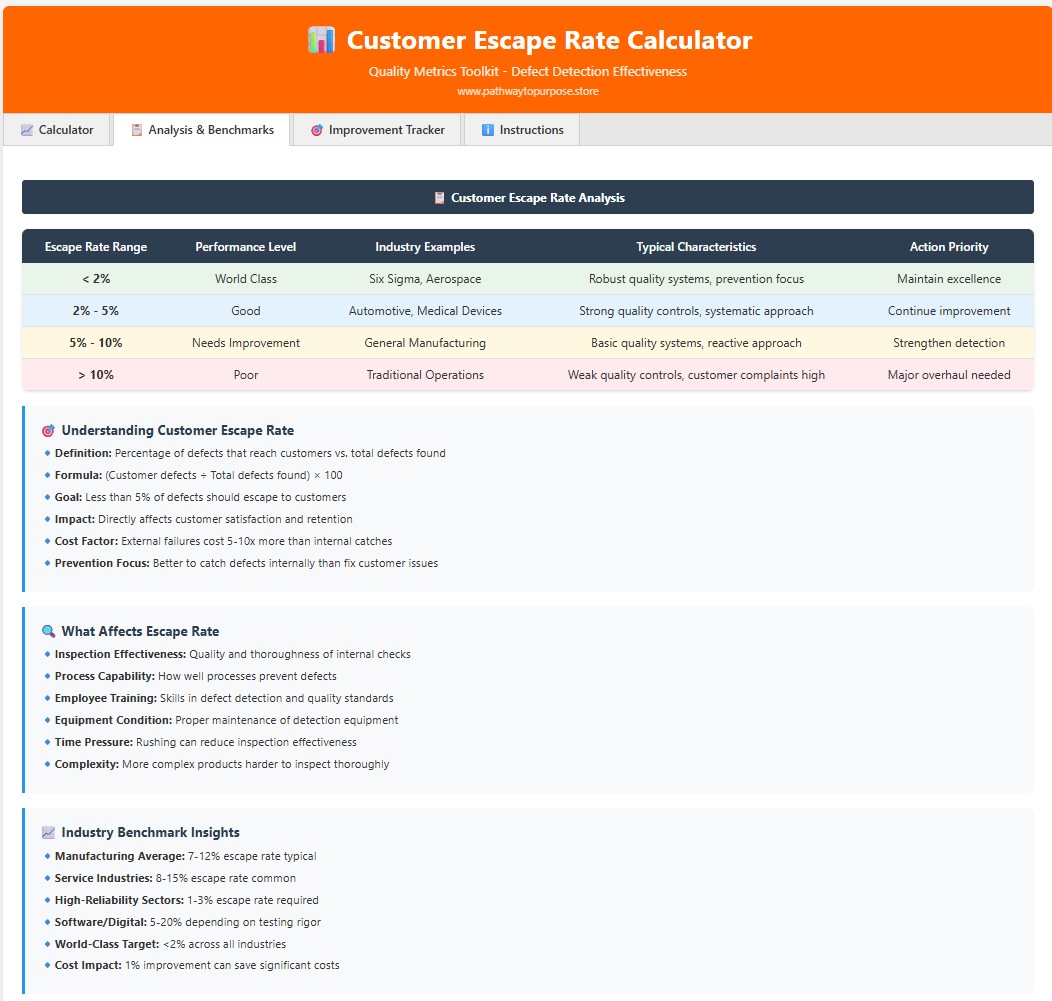Select the Poor row's Major overhaul needed cell
The width and height of the screenshot is (1052, 1001).
[948, 375]
